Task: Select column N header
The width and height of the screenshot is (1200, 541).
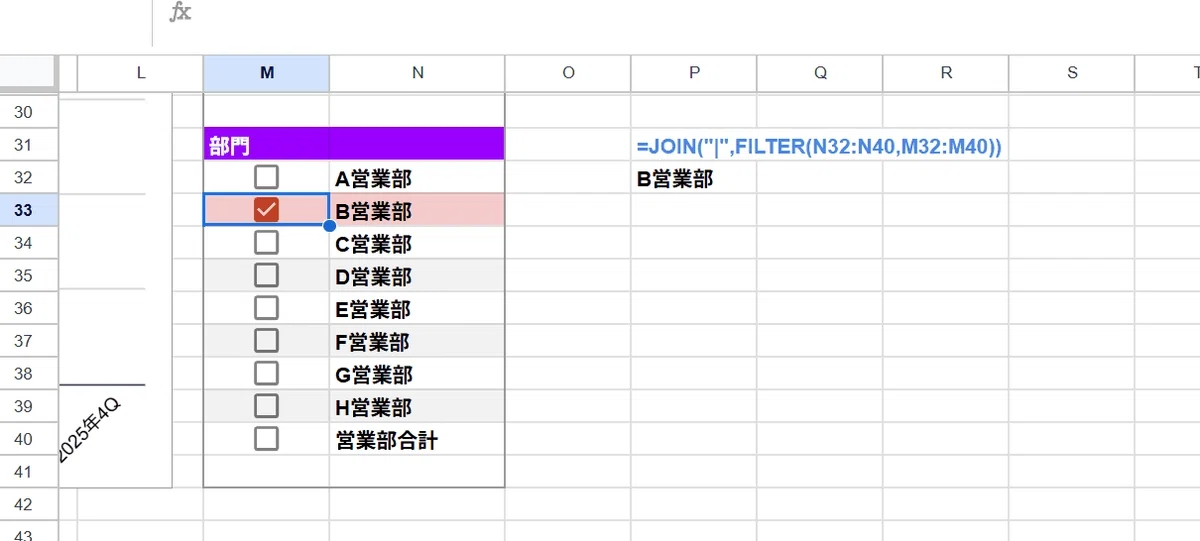Action: click(x=417, y=72)
